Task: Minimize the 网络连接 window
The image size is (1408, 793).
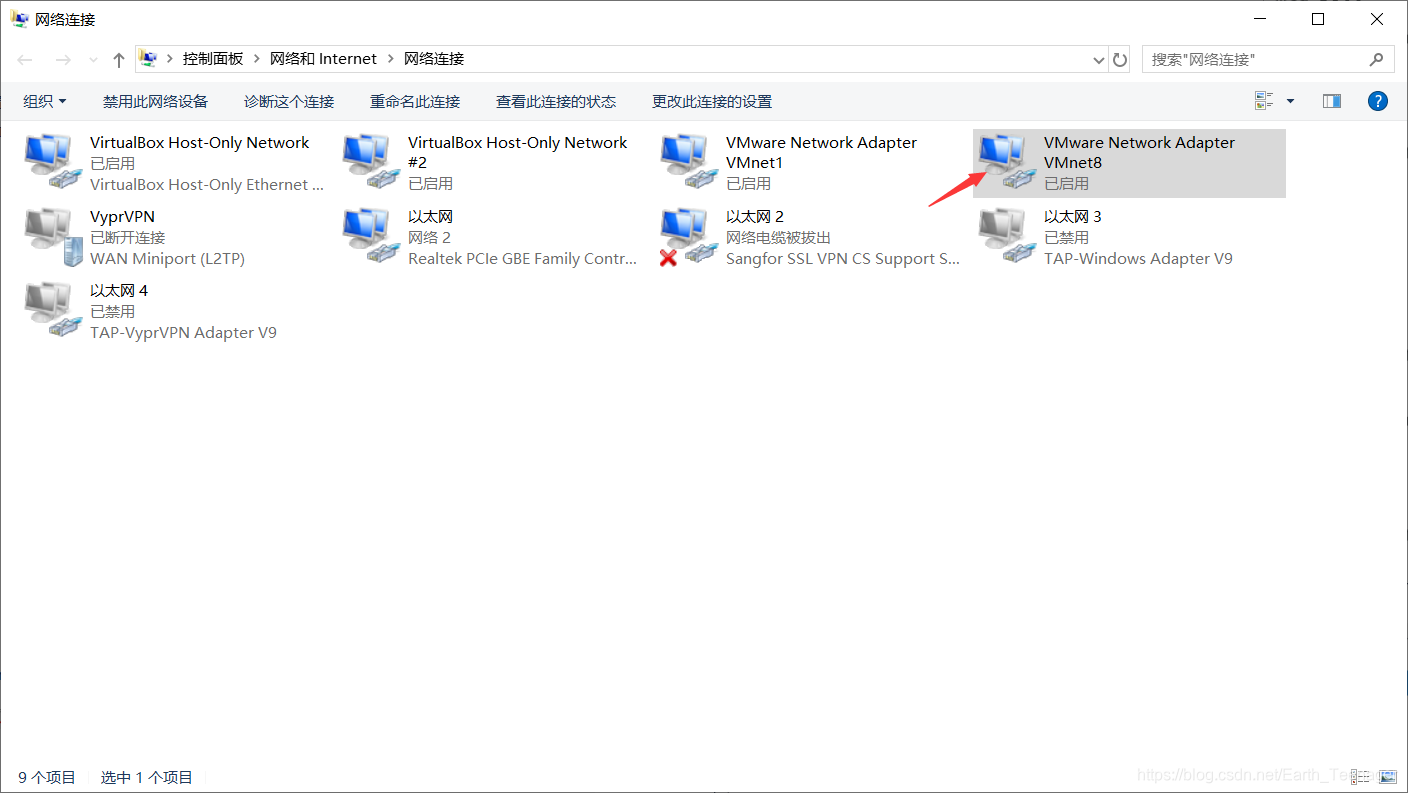Action: pyautogui.click(x=1259, y=18)
